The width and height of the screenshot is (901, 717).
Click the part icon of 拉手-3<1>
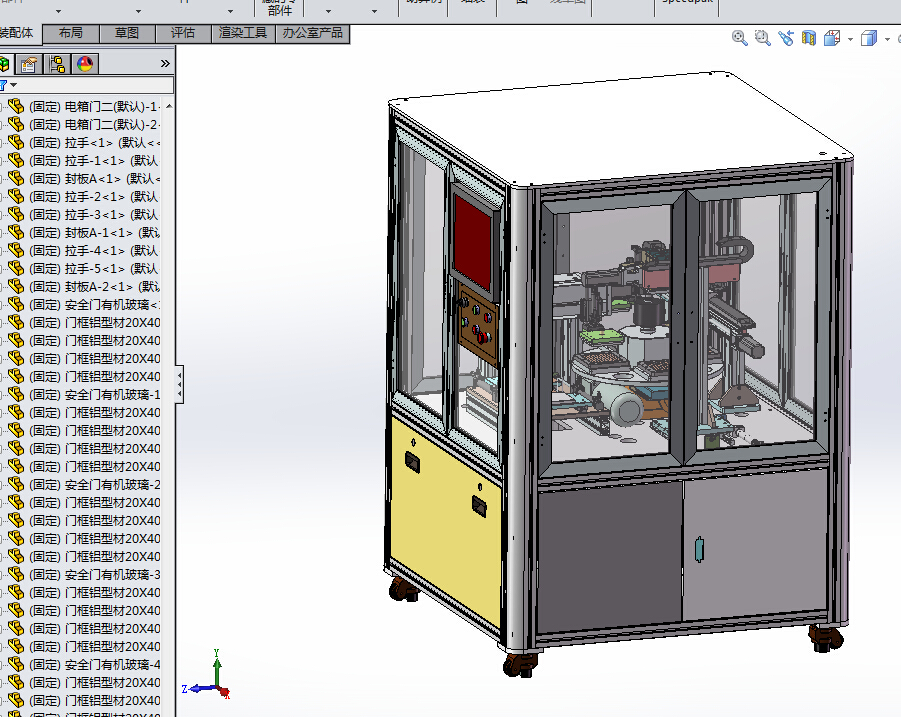[16, 214]
